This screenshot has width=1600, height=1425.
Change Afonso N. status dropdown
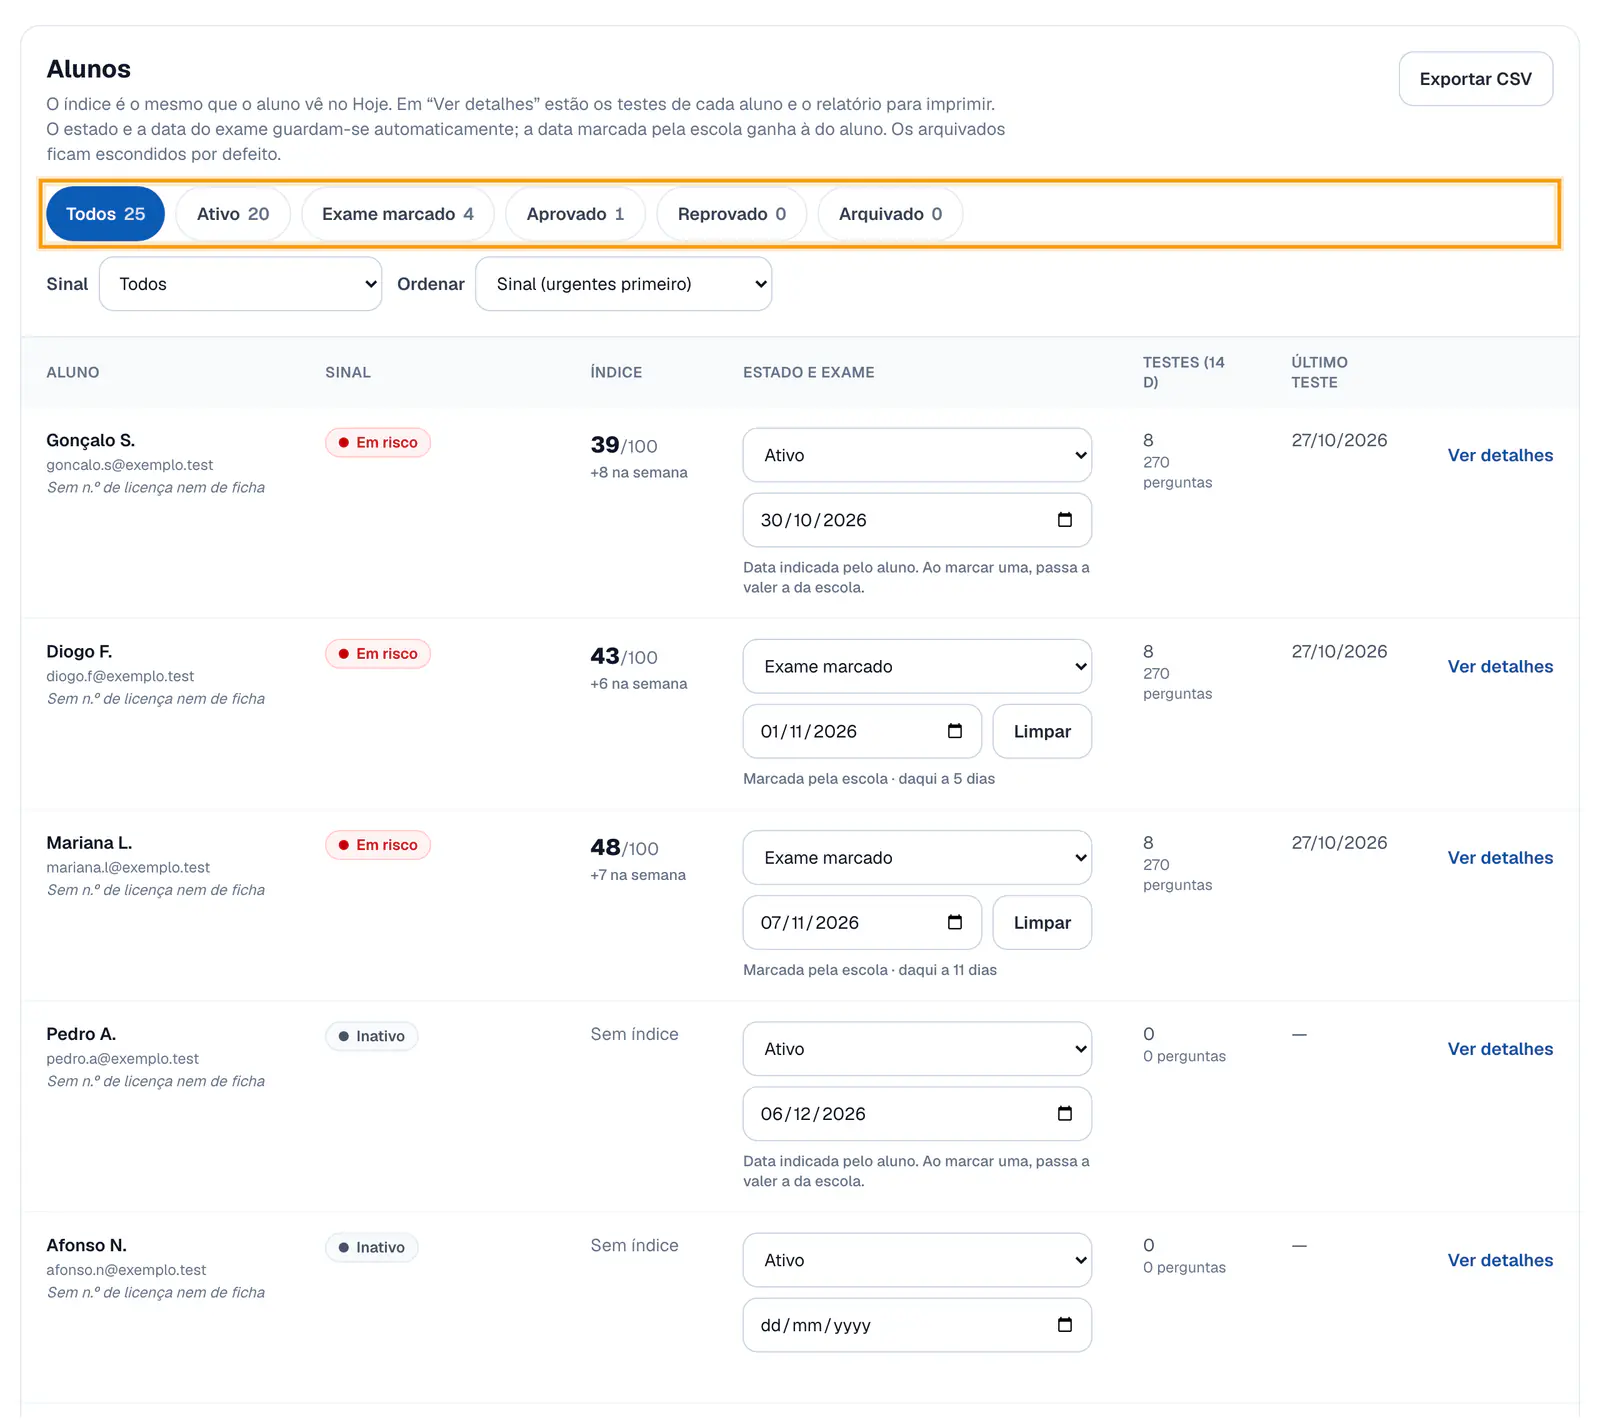917,1260
